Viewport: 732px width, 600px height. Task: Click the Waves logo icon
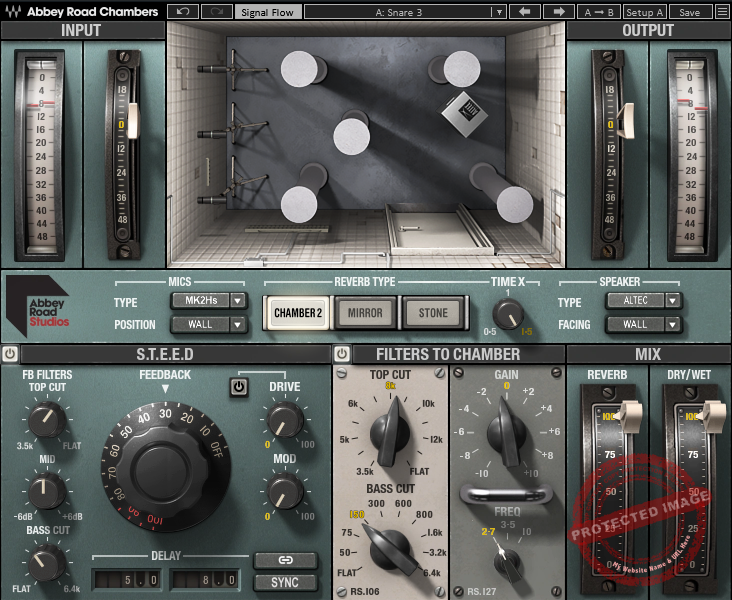point(13,12)
